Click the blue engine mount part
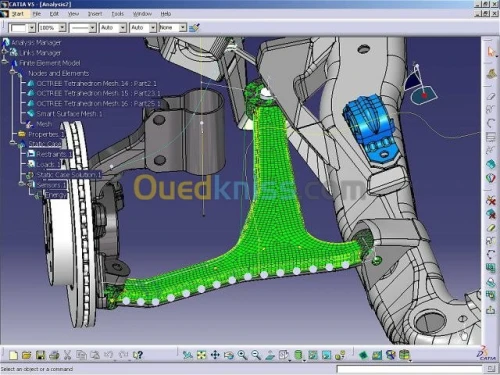This screenshot has width=500, height=375. pyautogui.click(x=370, y=128)
